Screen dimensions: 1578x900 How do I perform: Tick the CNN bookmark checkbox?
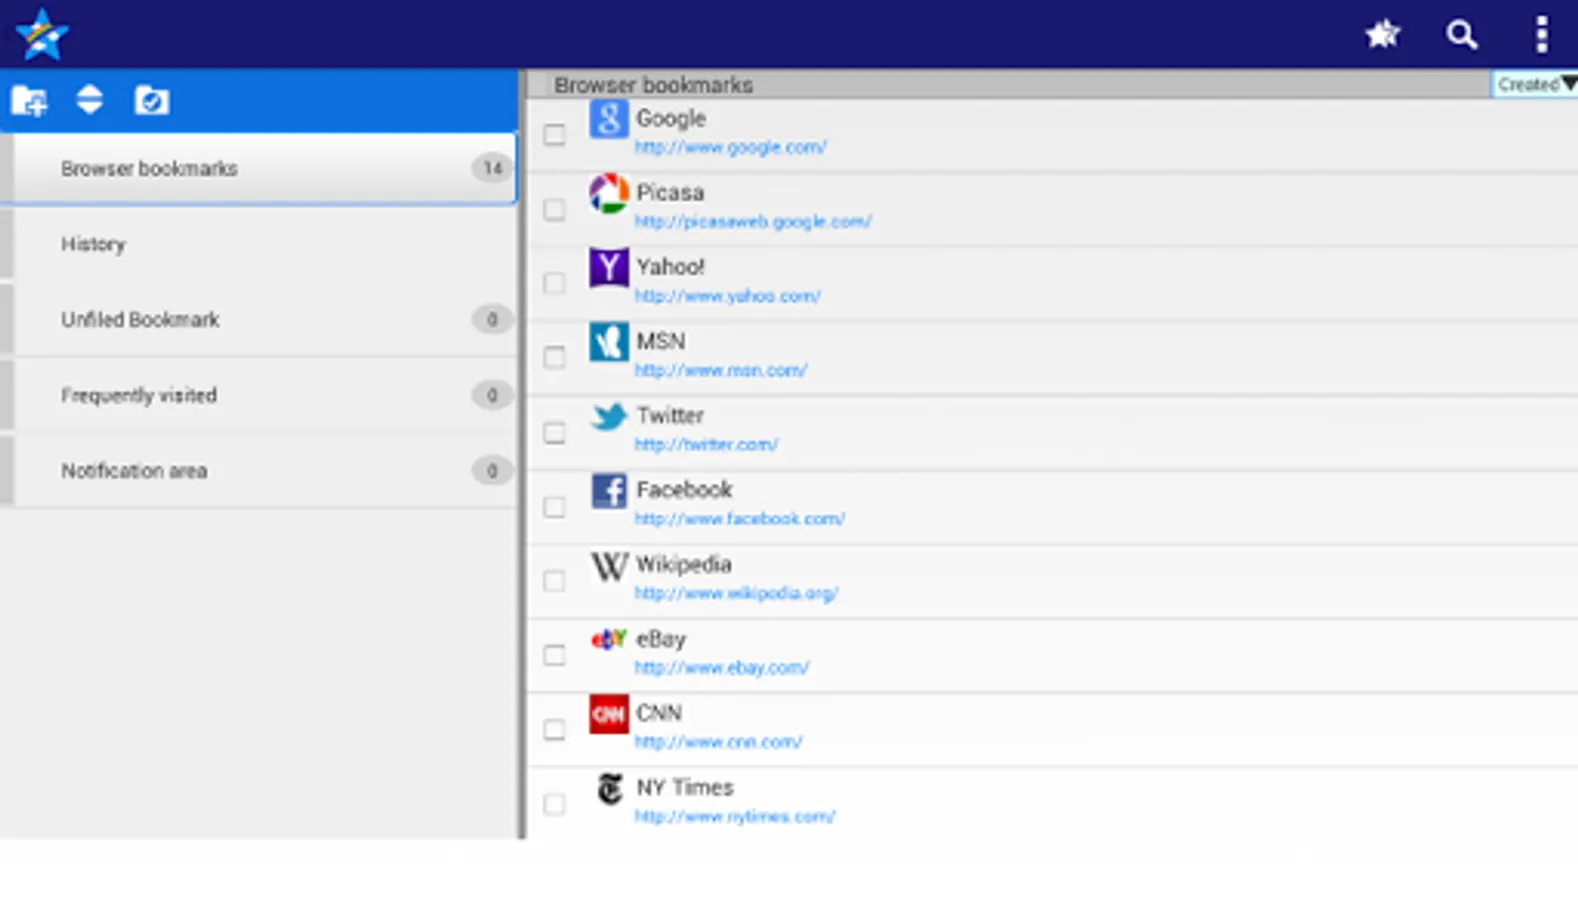(x=554, y=729)
